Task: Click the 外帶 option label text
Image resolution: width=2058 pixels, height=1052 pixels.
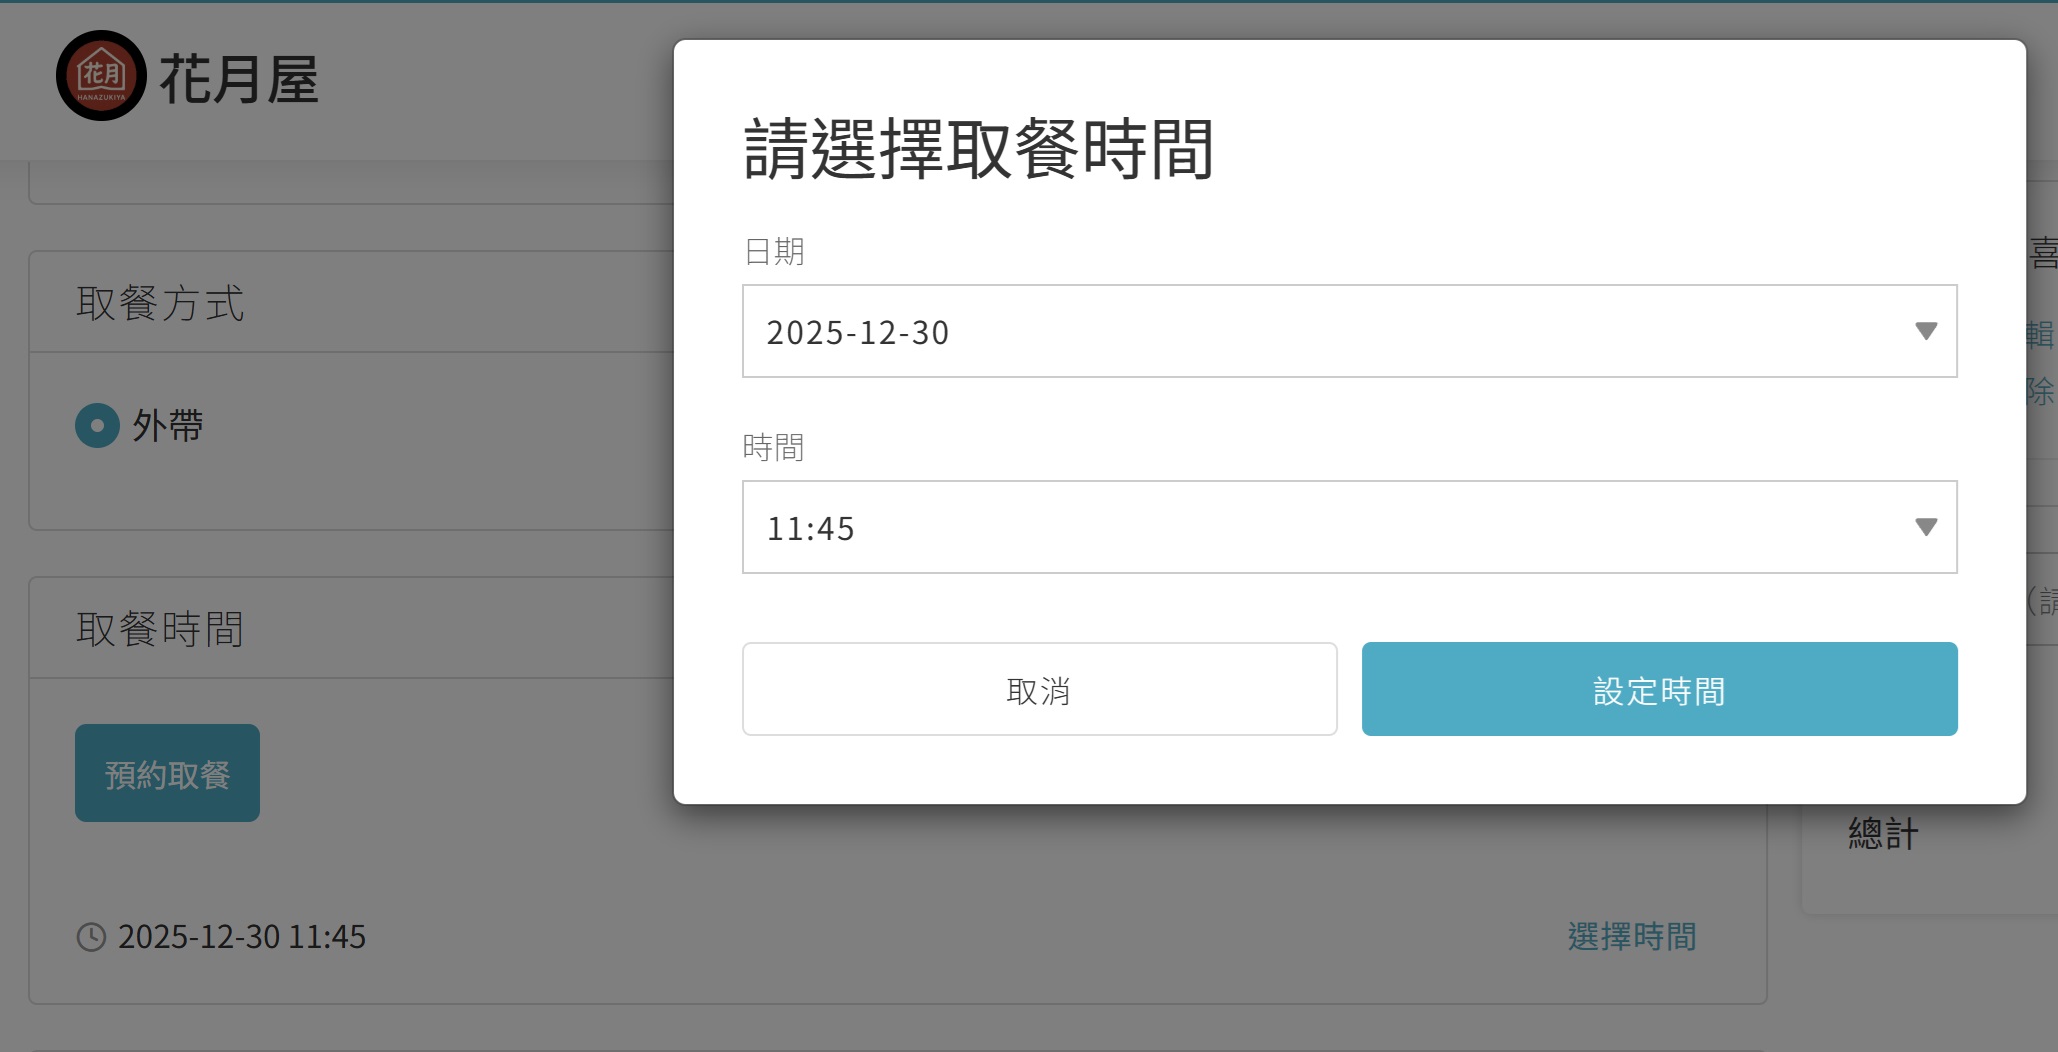Action: (168, 426)
